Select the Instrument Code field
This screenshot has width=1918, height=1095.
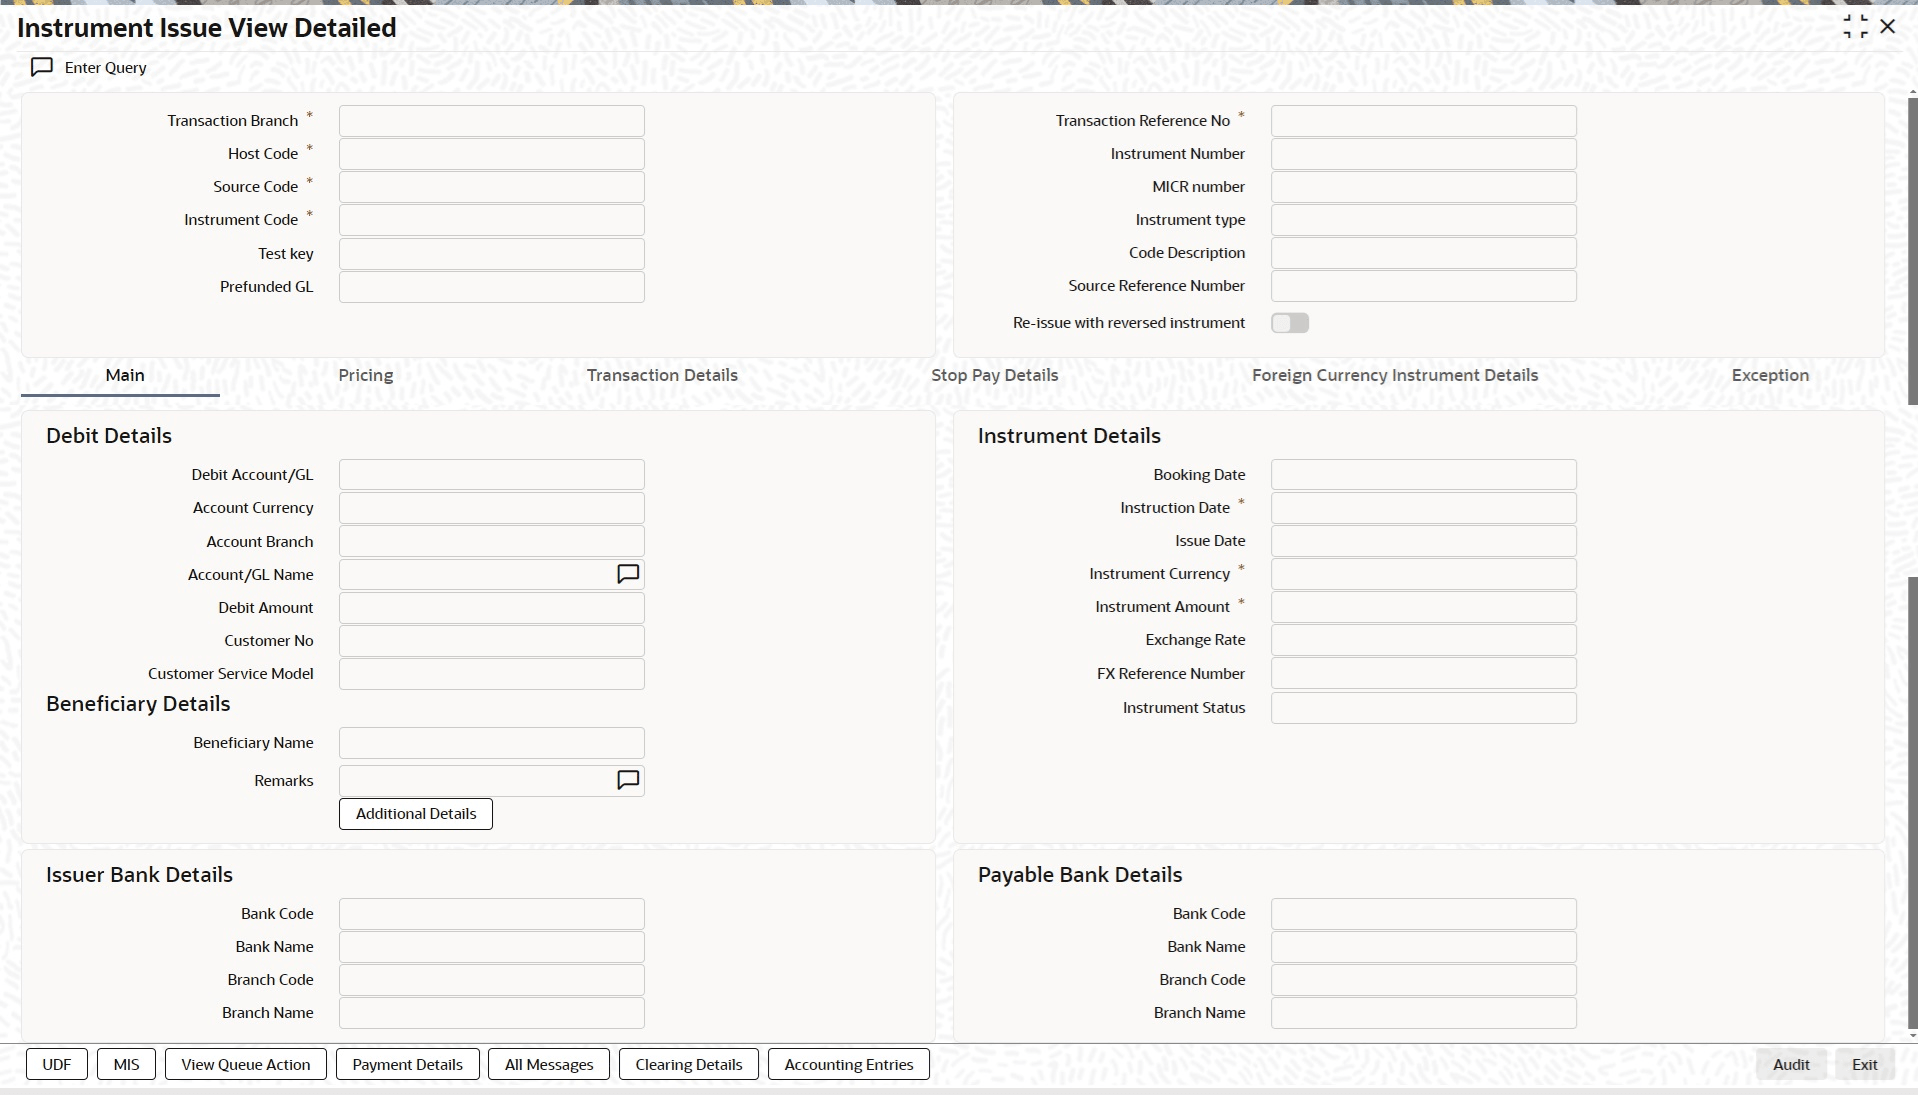click(x=492, y=220)
